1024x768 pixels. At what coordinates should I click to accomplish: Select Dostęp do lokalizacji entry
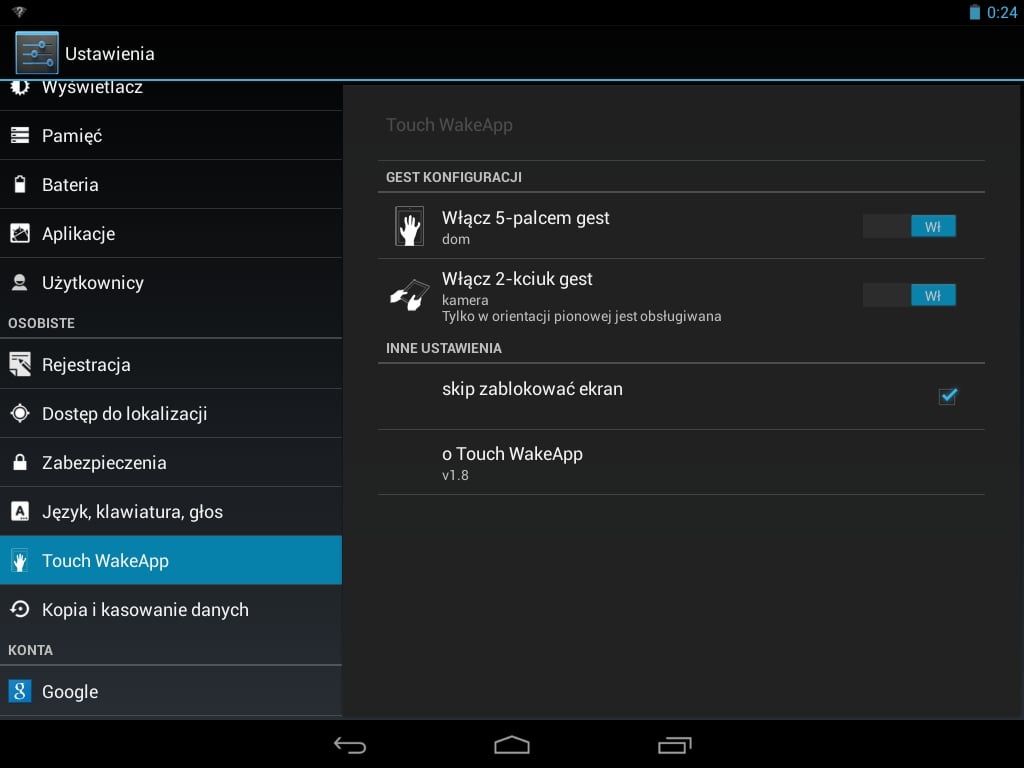[171, 413]
